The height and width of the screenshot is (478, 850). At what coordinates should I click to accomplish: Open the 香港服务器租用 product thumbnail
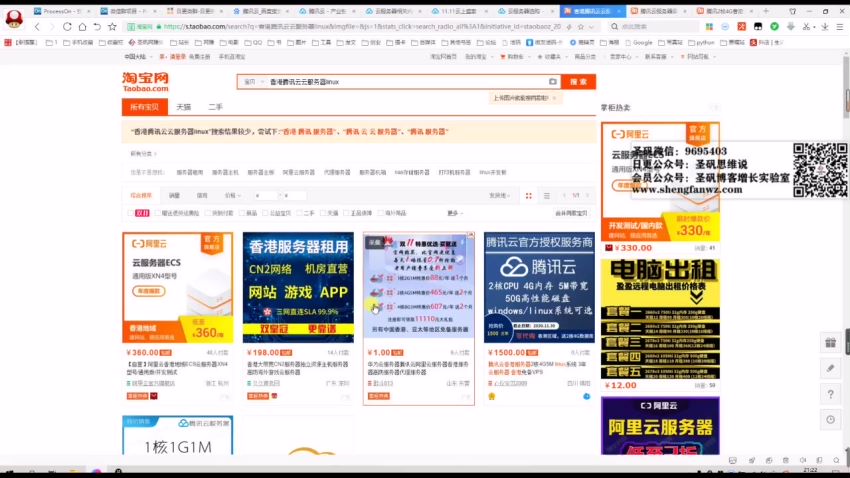coord(298,288)
